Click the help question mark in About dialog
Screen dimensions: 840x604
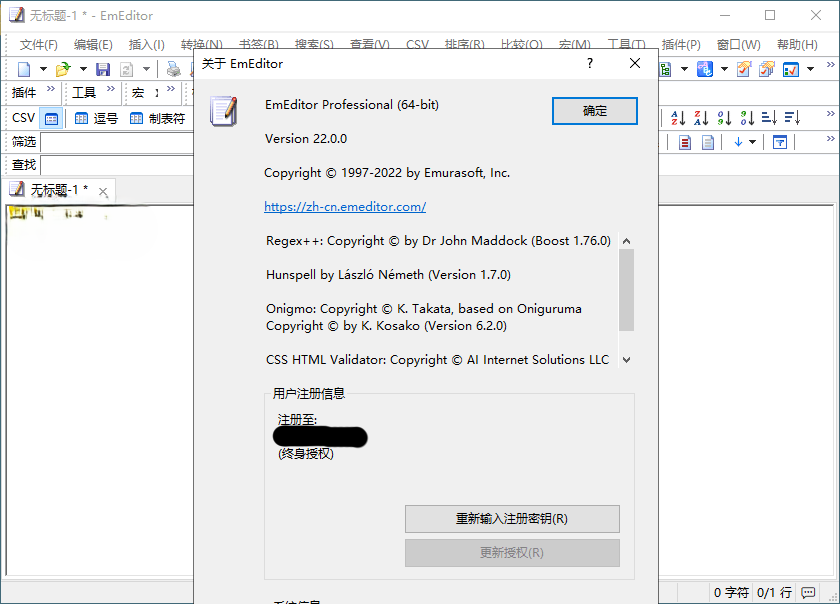click(x=590, y=63)
